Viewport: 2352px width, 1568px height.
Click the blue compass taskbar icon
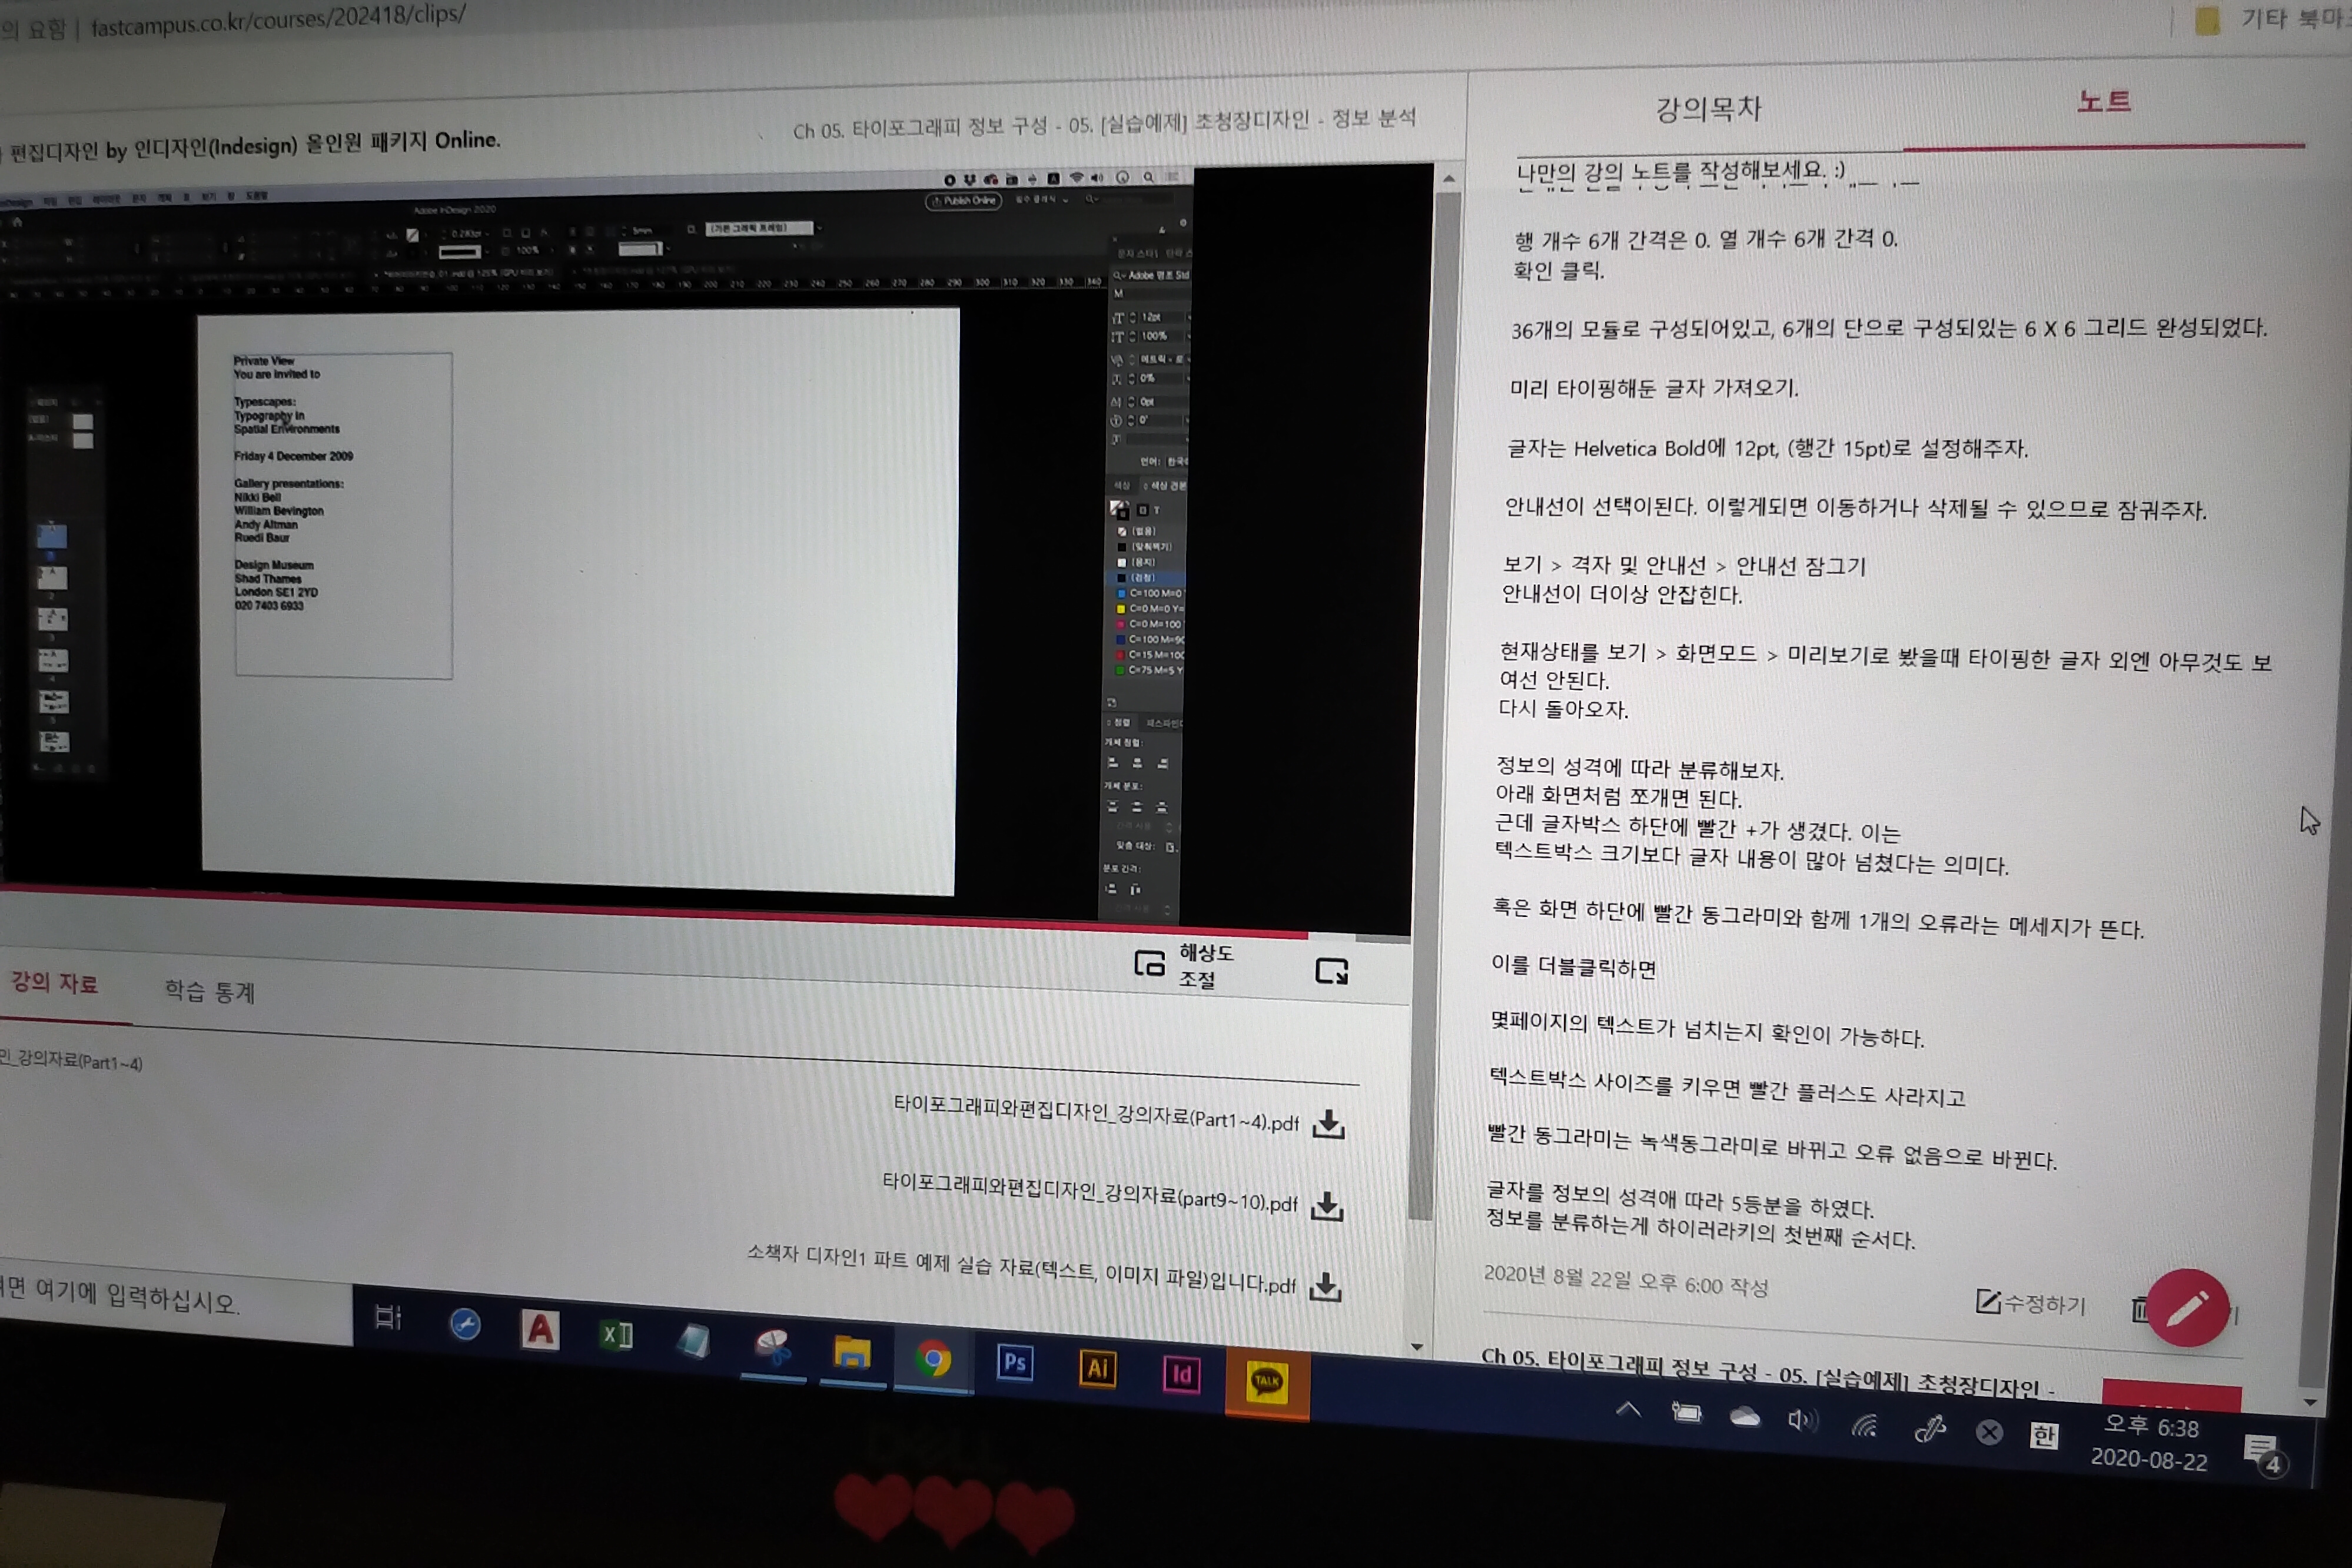click(x=464, y=1324)
